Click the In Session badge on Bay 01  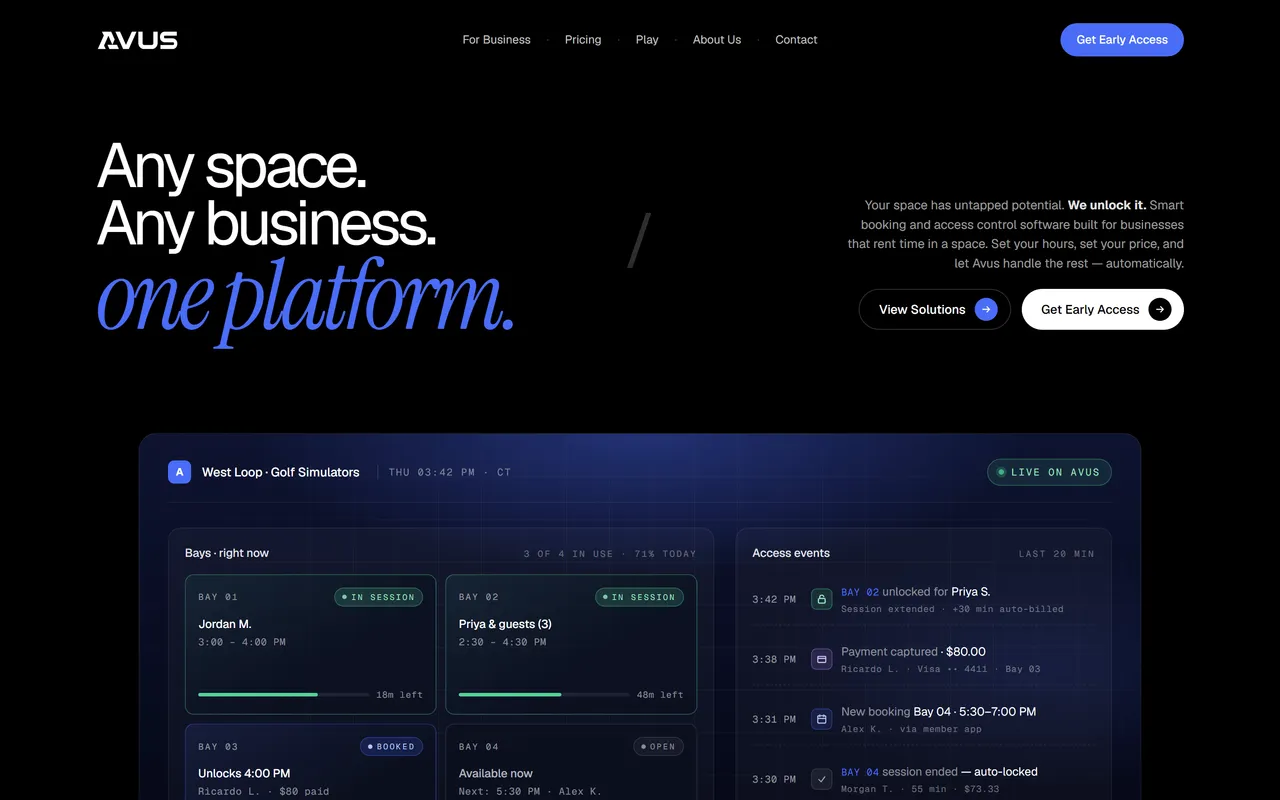[379, 597]
